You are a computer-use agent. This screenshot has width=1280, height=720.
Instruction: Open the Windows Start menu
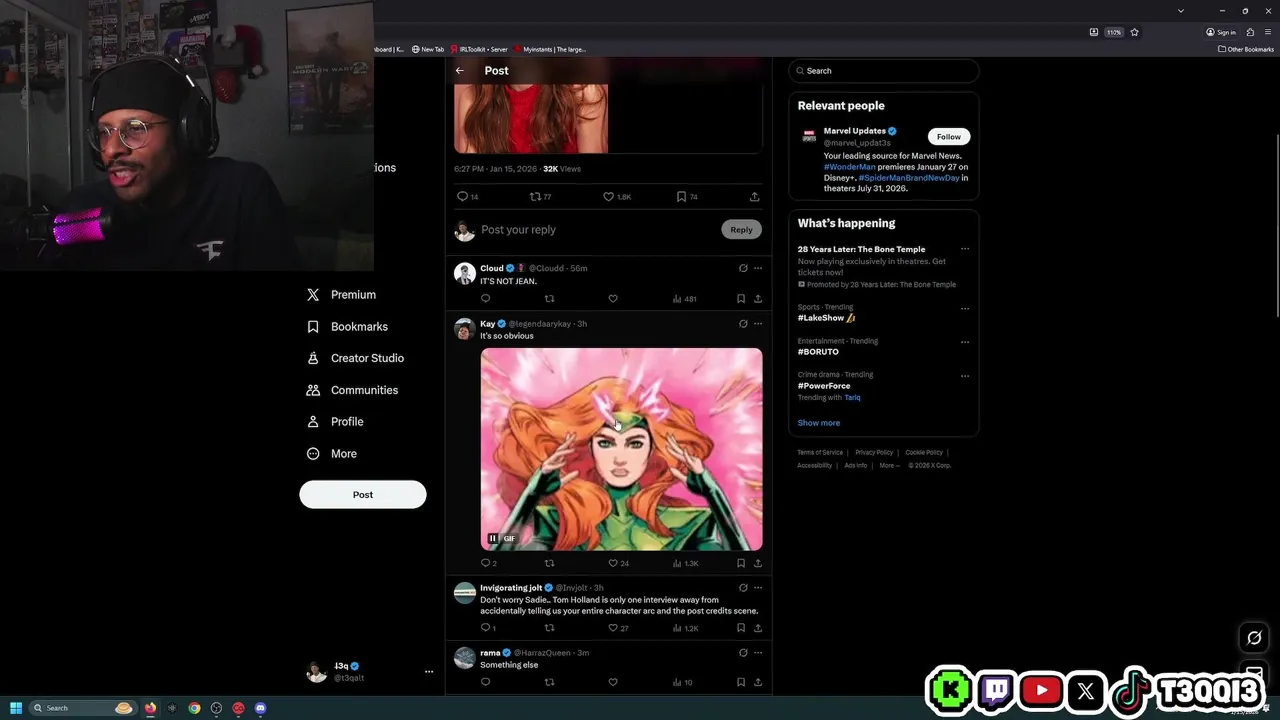[x=16, y=708]
